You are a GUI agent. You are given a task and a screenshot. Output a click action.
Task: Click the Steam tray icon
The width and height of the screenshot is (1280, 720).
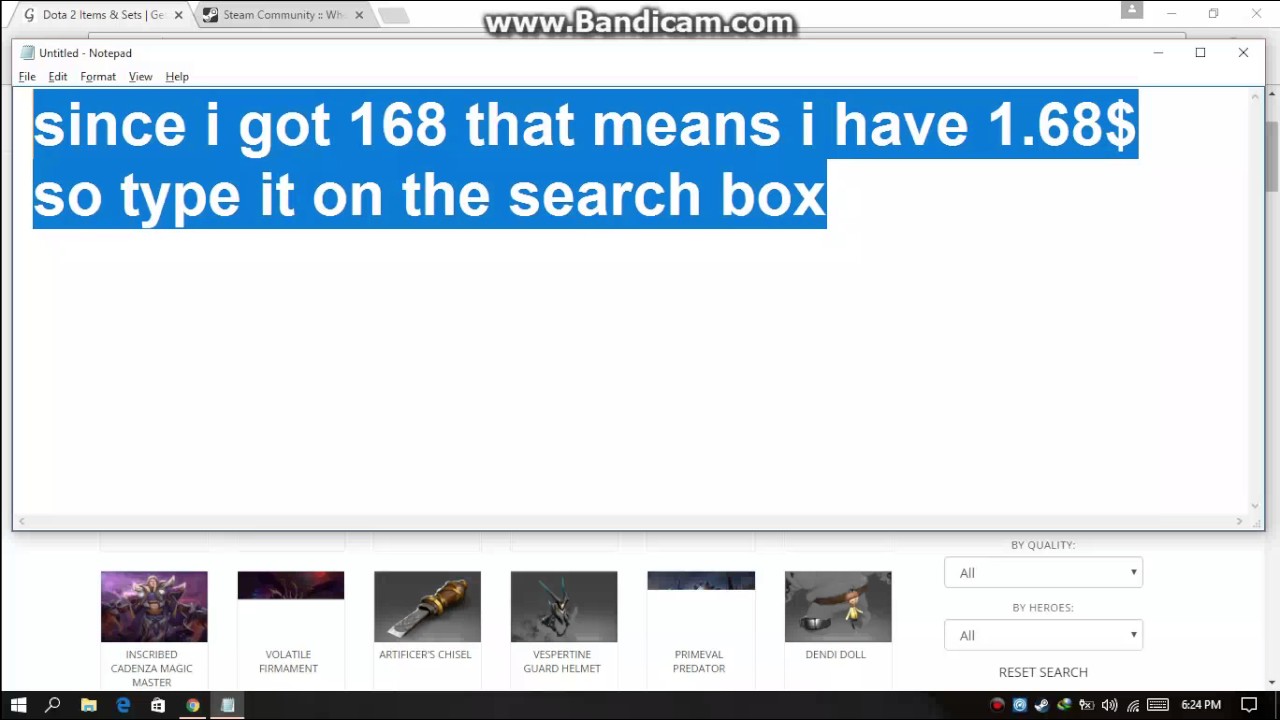pos(1041,705)
